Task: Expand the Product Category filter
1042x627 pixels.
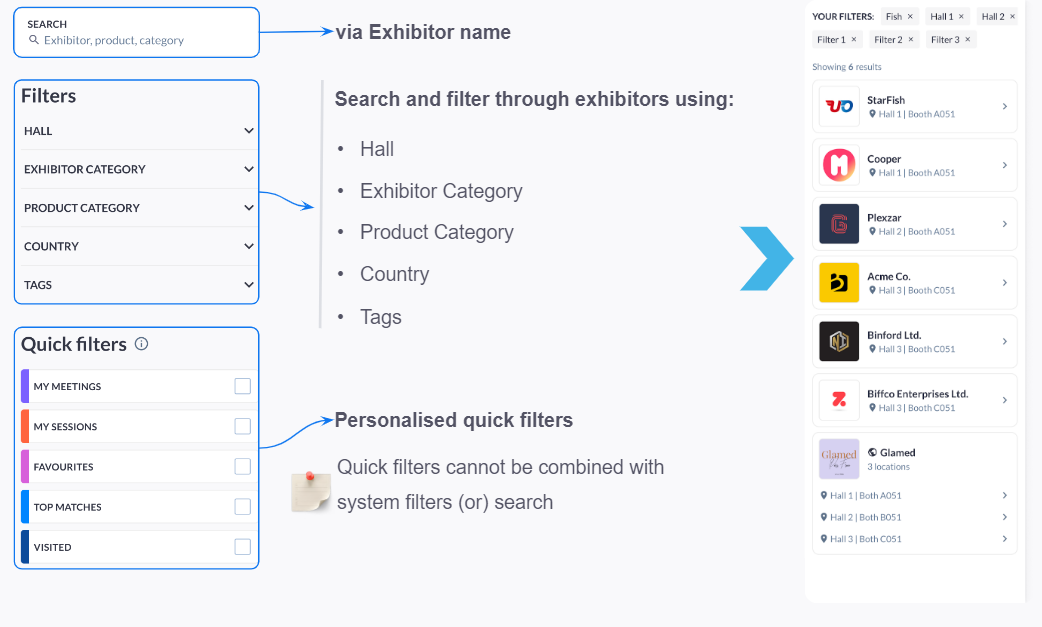Action: point(138,208)
